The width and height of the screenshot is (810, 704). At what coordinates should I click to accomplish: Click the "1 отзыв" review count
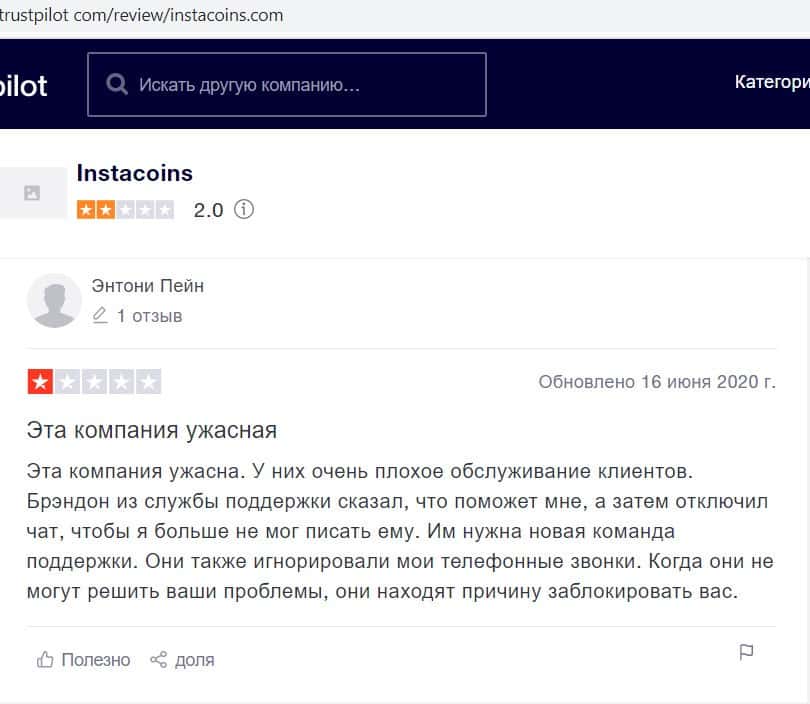point(150,316)
